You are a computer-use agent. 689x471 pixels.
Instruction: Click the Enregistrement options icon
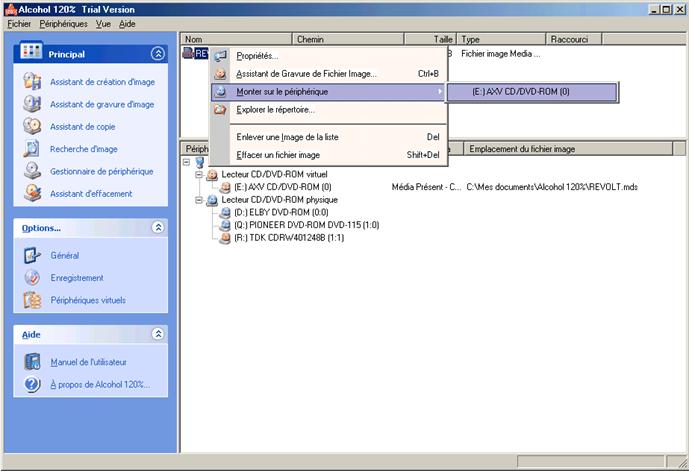pos(32,278)
